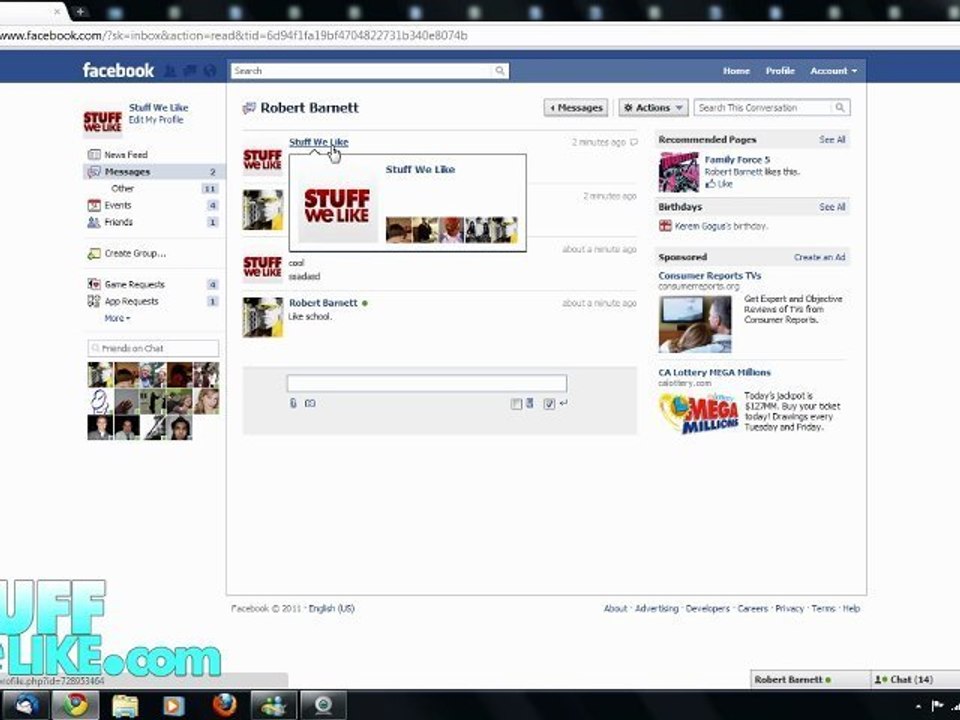The height and width of the screenshot is (720, 960).
Task: Launch Firefox from the taskbar
Action: coord(224,705)
